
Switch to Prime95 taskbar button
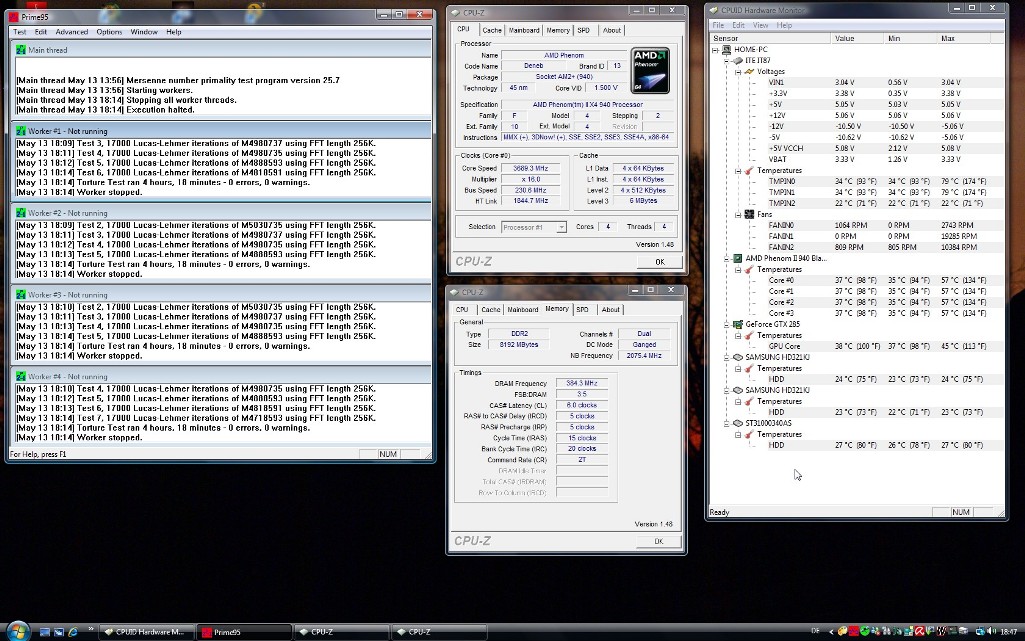tap(244, 632)
